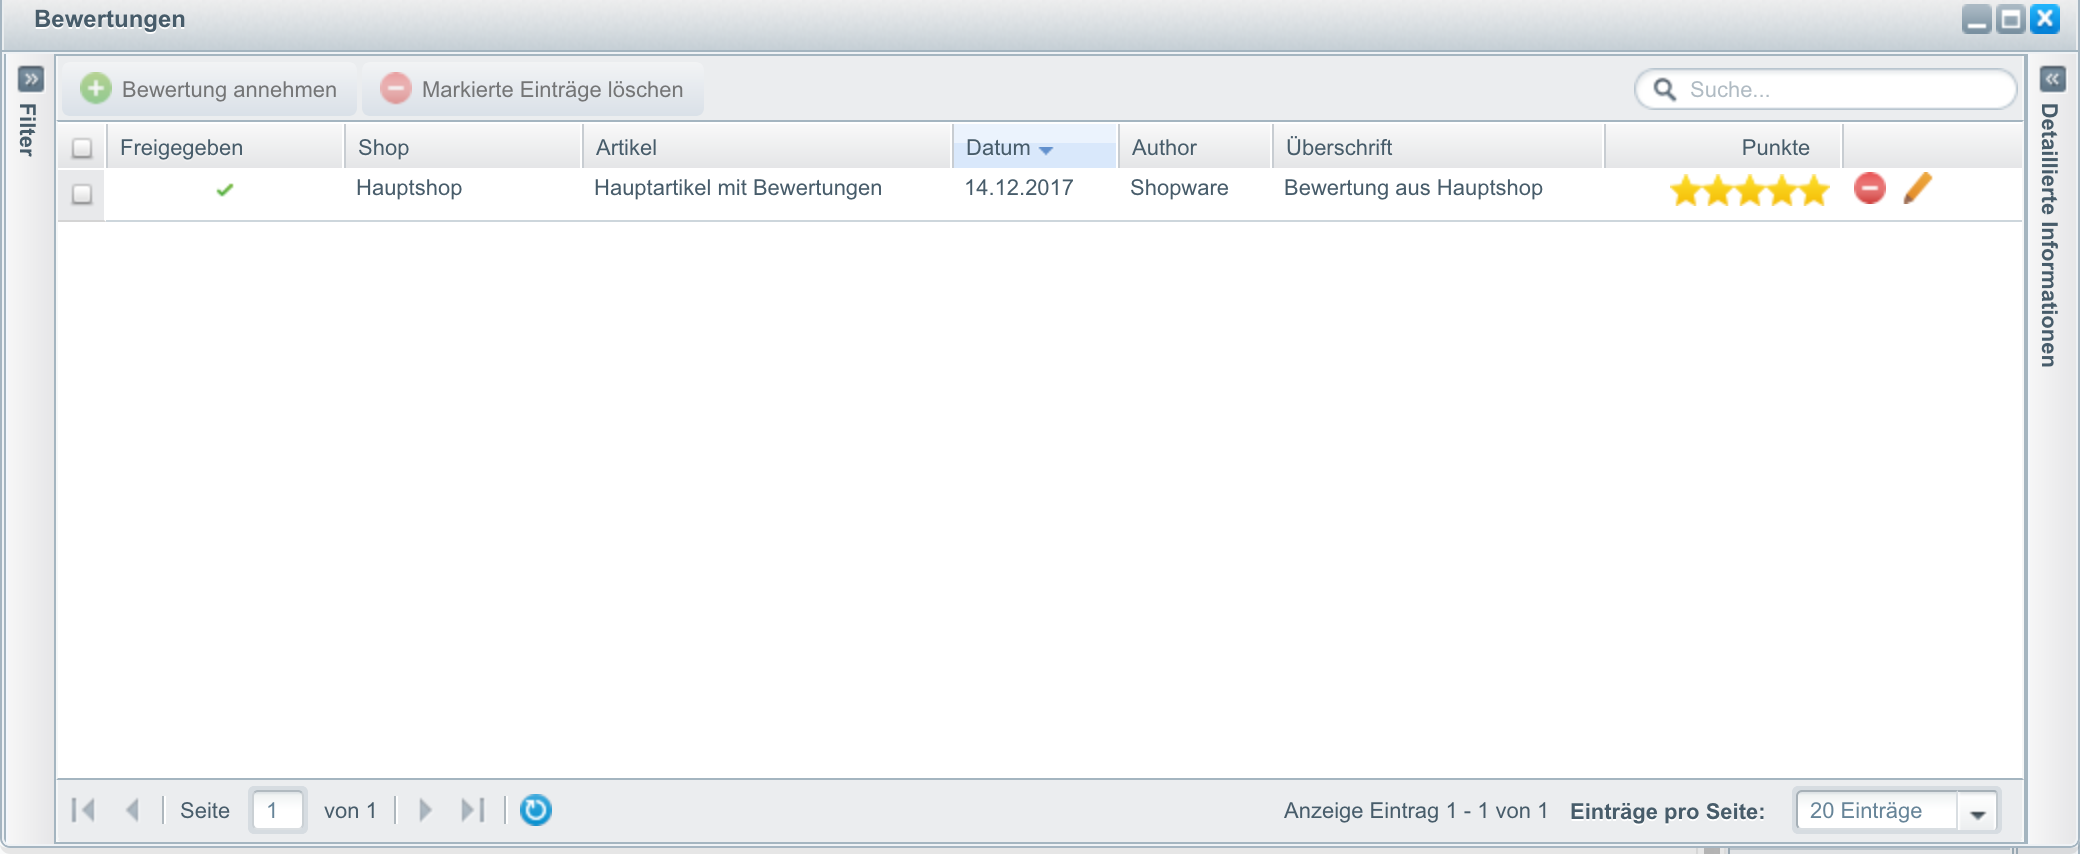The height and width of the screenshot is (854, 2080).
Task: Sort by the Freigegeben column
Action: [226, 147]
